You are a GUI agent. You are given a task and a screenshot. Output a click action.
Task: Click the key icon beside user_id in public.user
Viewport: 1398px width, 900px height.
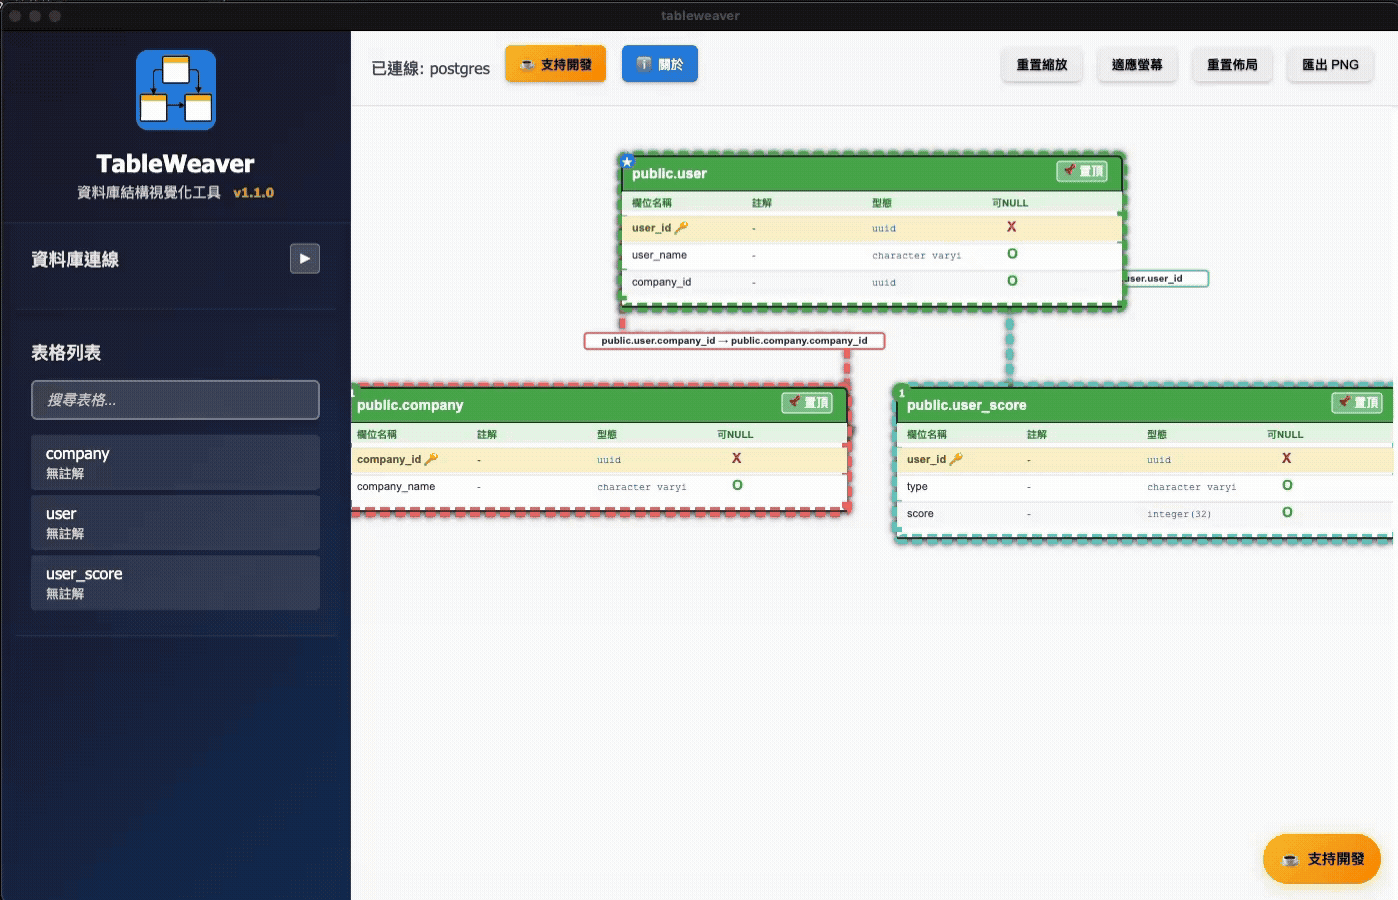tap(681, 228)
